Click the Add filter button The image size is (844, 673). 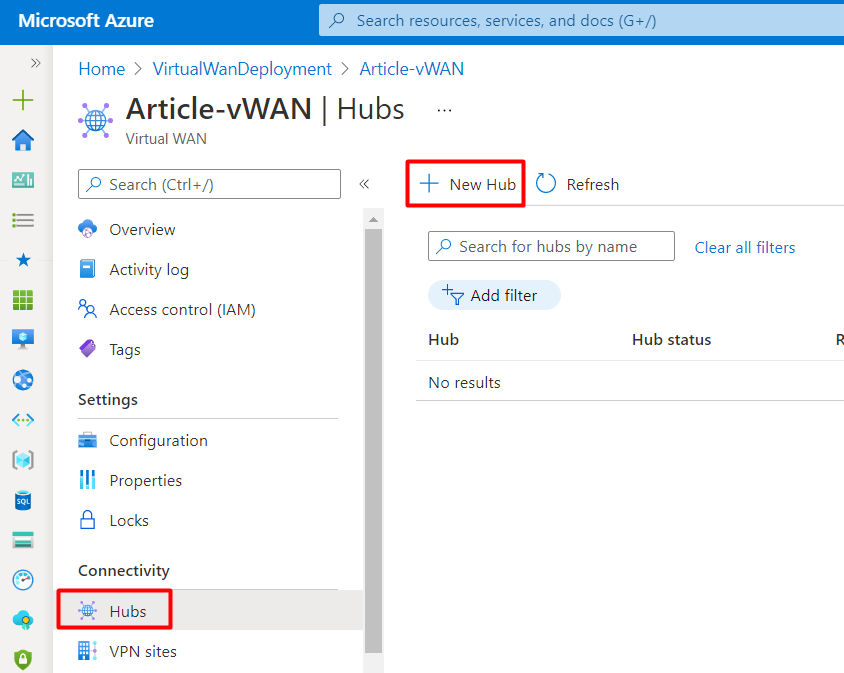point(494,295)
